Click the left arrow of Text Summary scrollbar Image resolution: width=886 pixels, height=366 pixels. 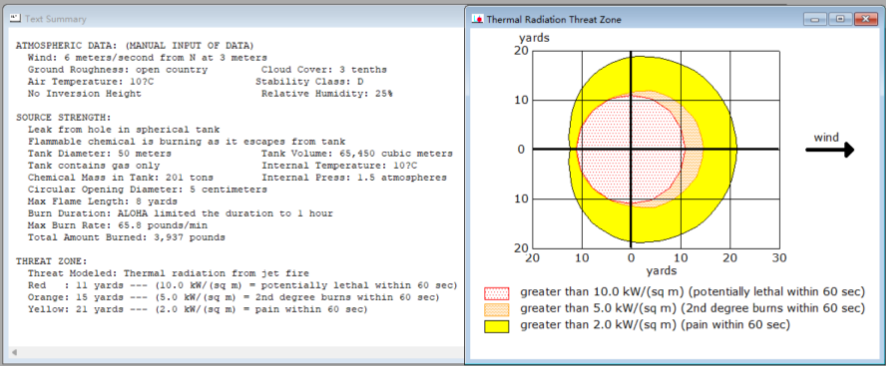(x=14, y=352)
